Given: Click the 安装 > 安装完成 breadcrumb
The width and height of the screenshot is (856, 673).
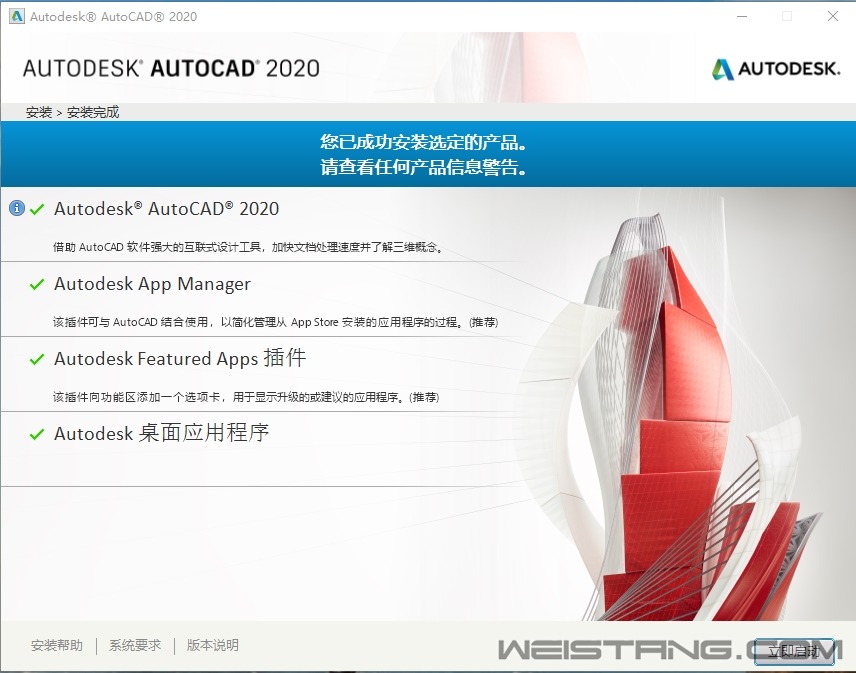Looking at the screenshot, I should click(73, 112).
